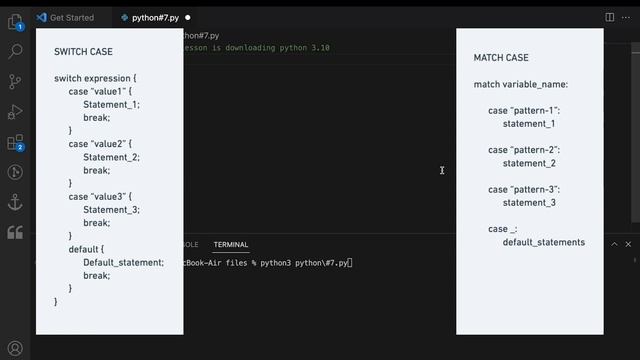Screen dimensions: 640x360
Task: Click the 'MATCH CASE' heading
Action: pyautogui.click(x=501, y=58)
